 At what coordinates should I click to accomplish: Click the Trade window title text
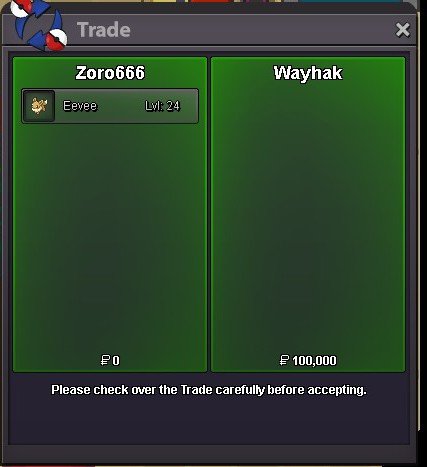104,30
